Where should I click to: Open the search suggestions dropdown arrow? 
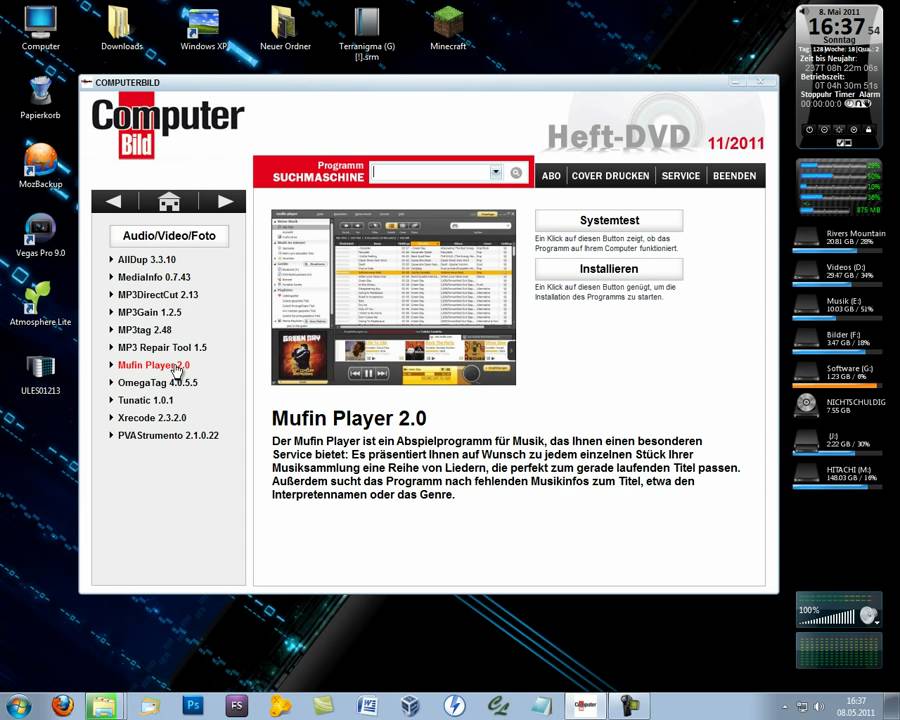[x=495, y=172]
